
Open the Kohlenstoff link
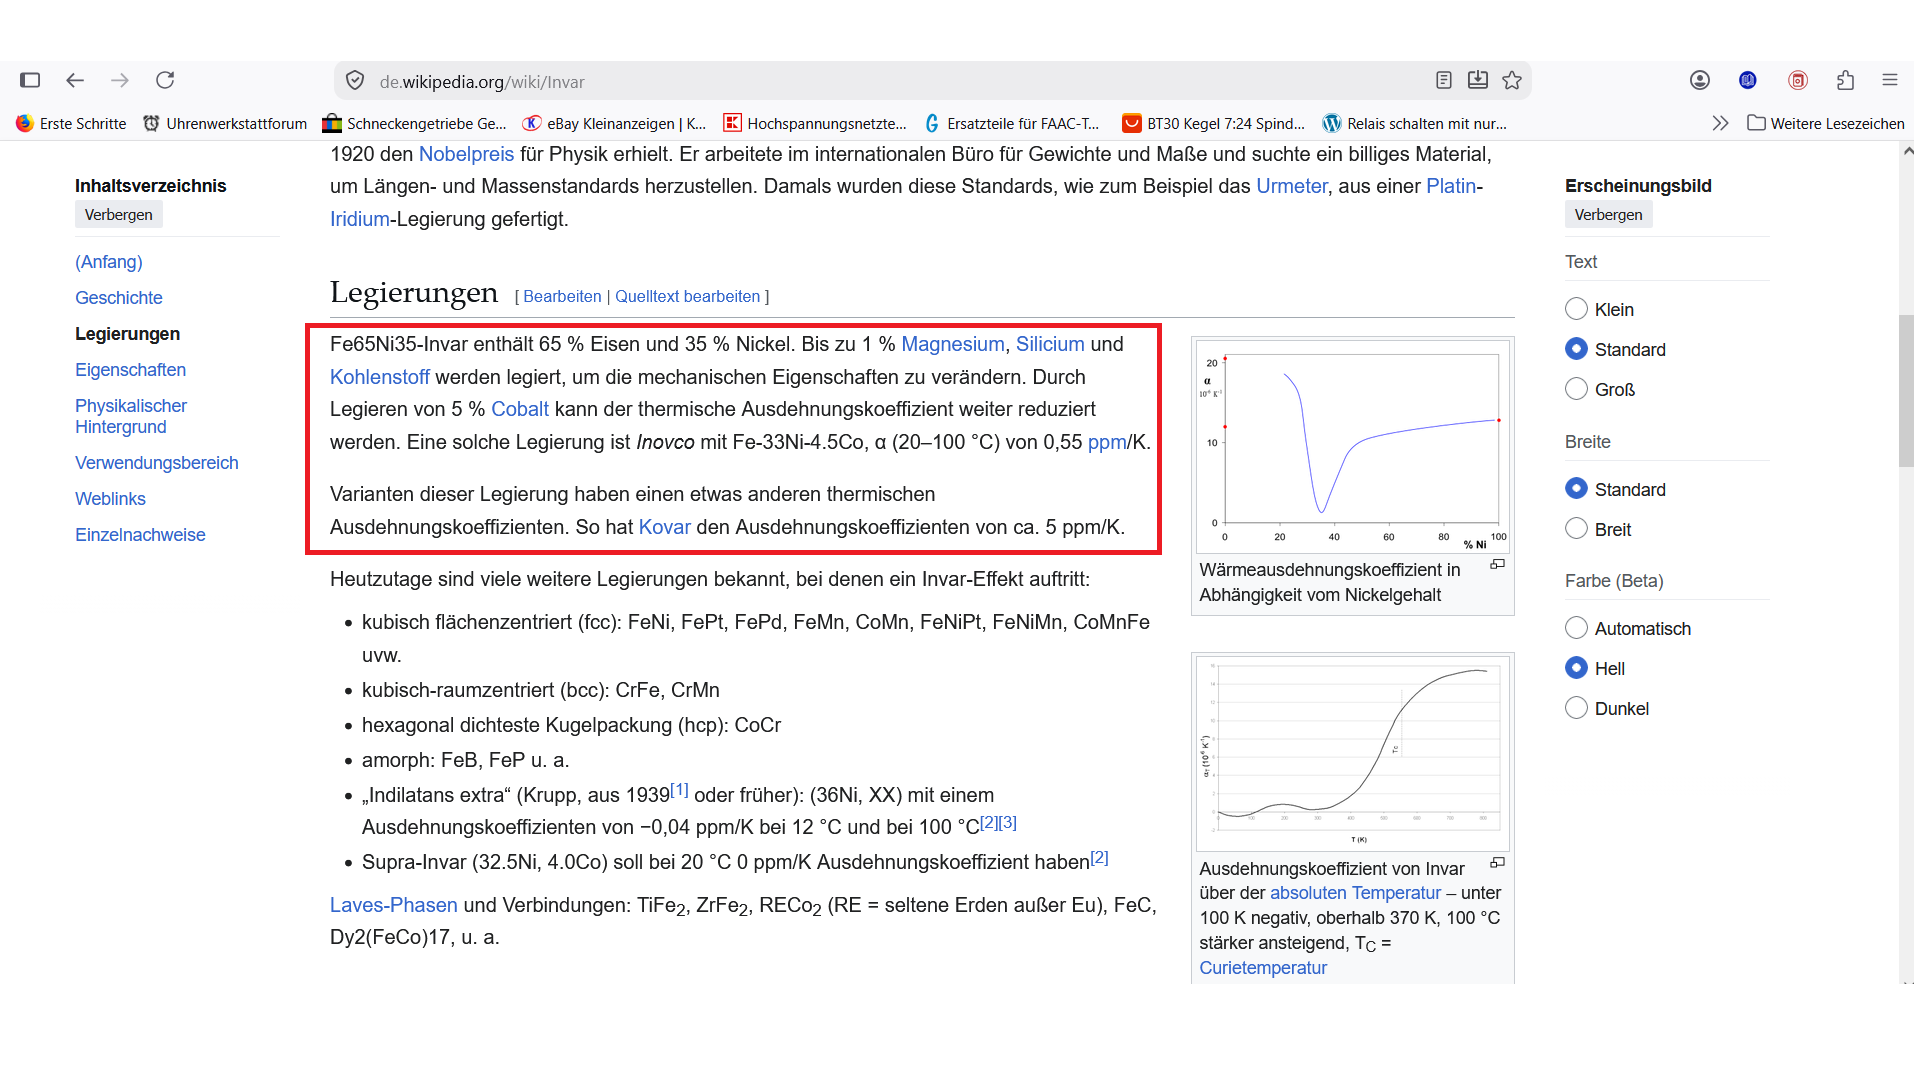pyautogui.click(x=380, y=377)
